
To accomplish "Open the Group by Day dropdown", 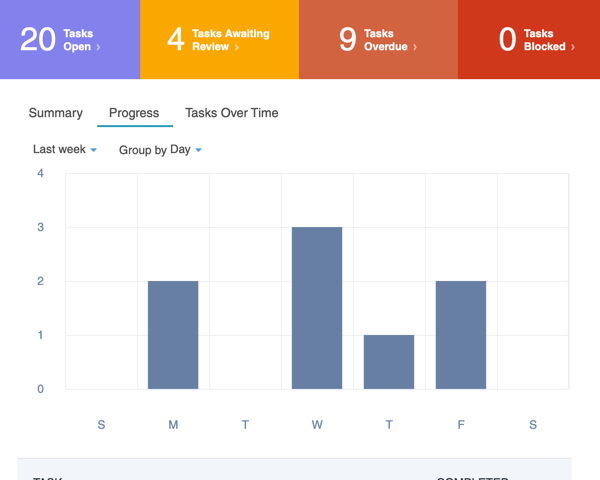I will click(160, 150).
